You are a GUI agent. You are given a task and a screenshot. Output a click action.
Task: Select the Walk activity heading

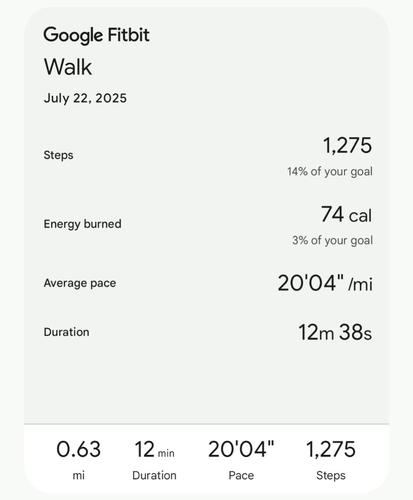tap(68, 67)
